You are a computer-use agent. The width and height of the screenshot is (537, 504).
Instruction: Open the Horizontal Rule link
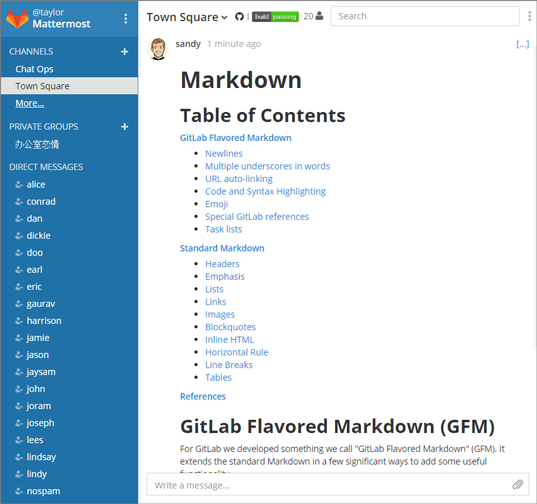[x=237, y=353]
